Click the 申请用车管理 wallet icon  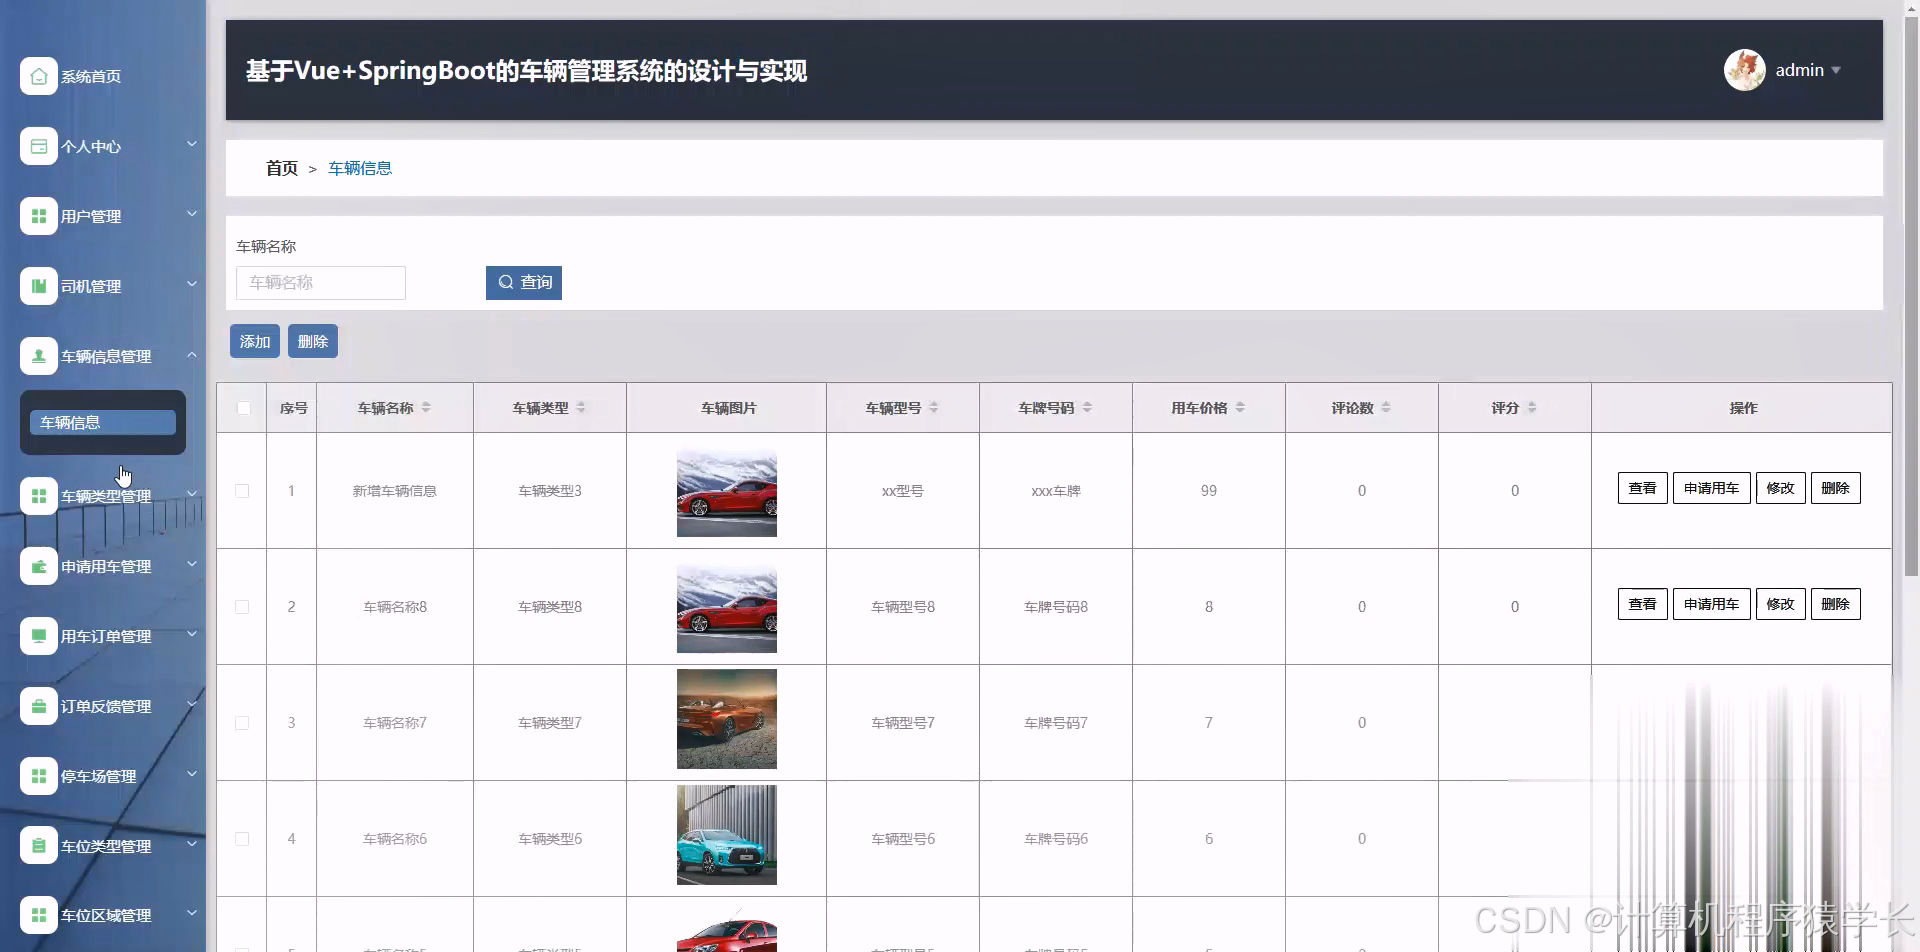tap(38, 566)
